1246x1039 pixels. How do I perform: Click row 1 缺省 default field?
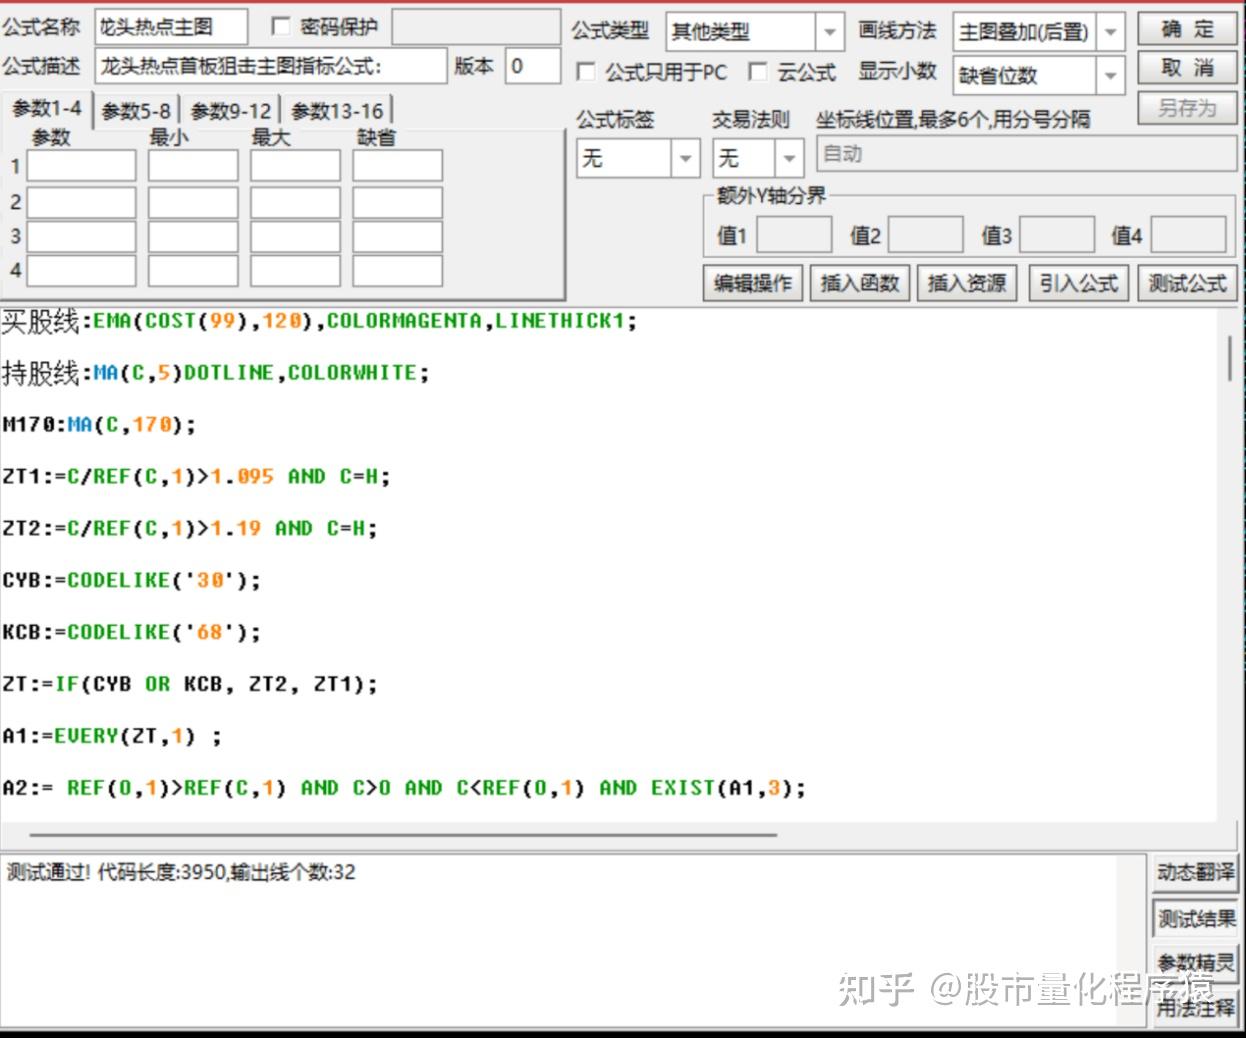[397, 166]
